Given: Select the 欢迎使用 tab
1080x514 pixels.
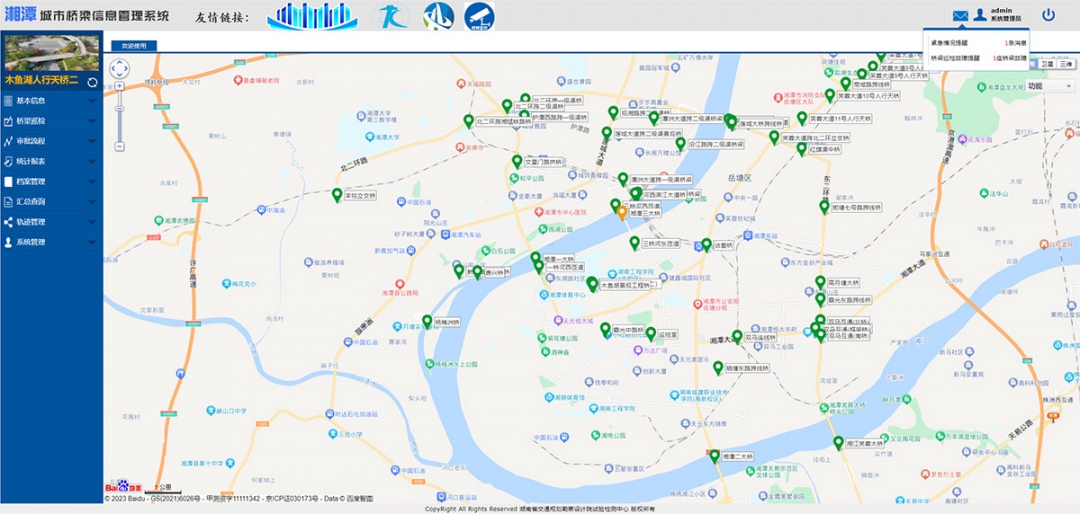Looking at the screenshot, I should pos(133,45).
